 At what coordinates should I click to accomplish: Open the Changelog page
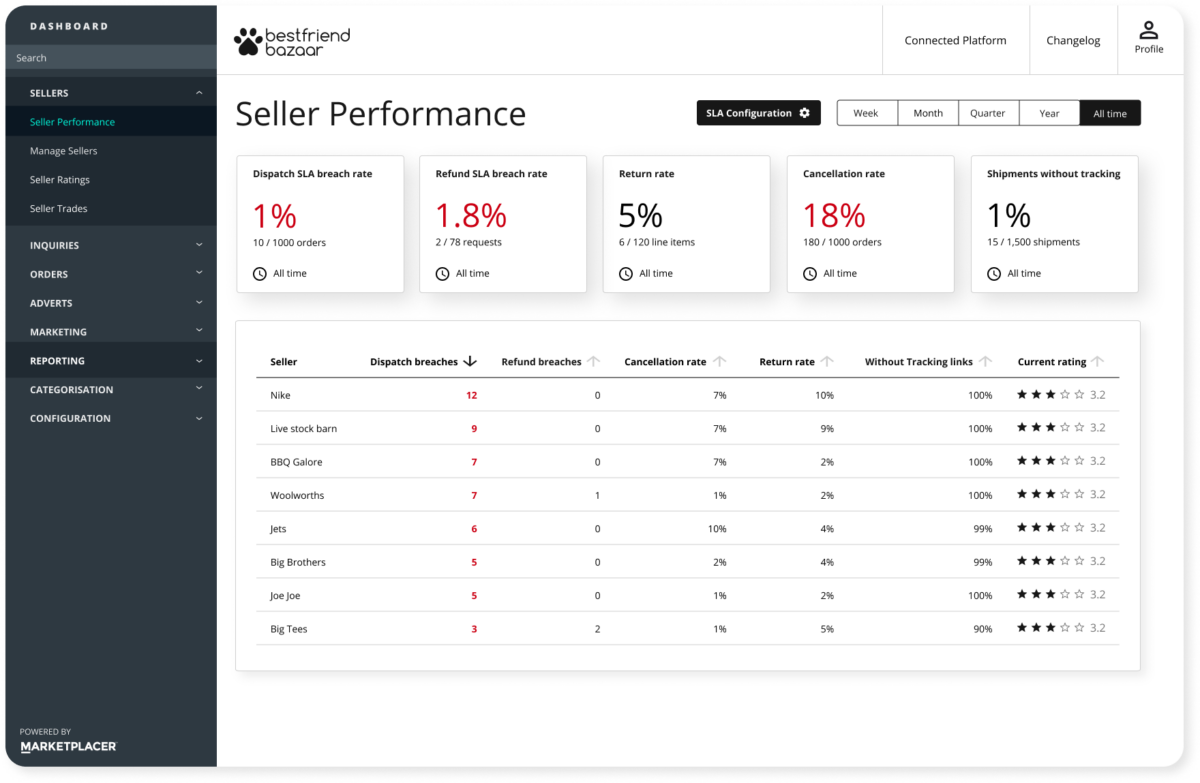tap(1073, 40)
